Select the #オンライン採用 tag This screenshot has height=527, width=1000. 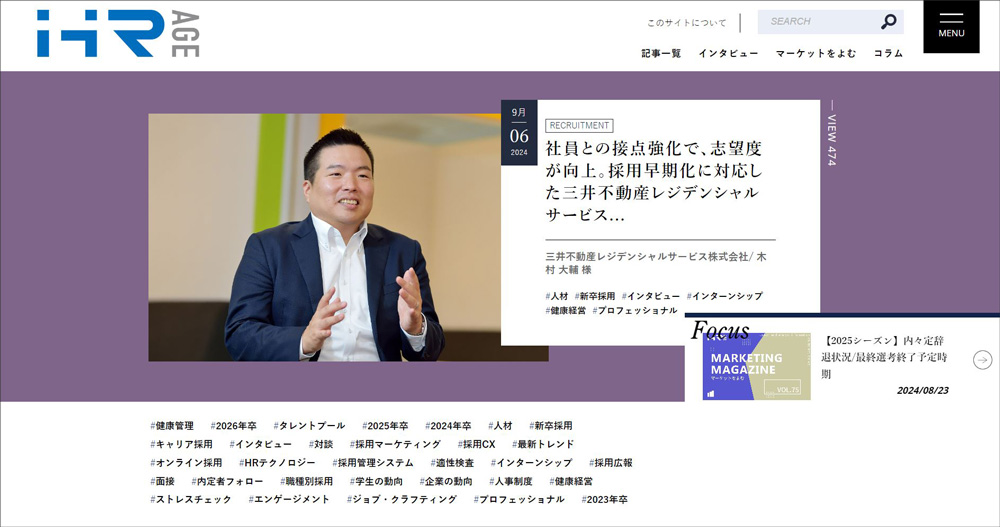coord(186,463)
